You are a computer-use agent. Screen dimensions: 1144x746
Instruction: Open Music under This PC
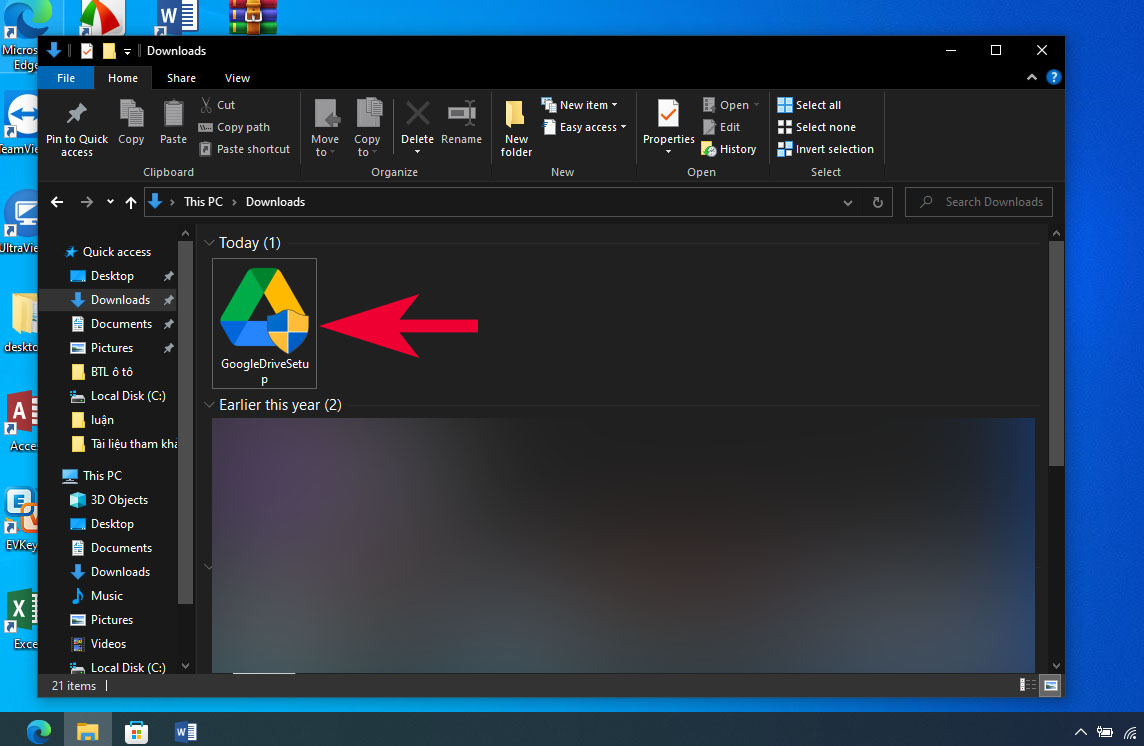97,596
